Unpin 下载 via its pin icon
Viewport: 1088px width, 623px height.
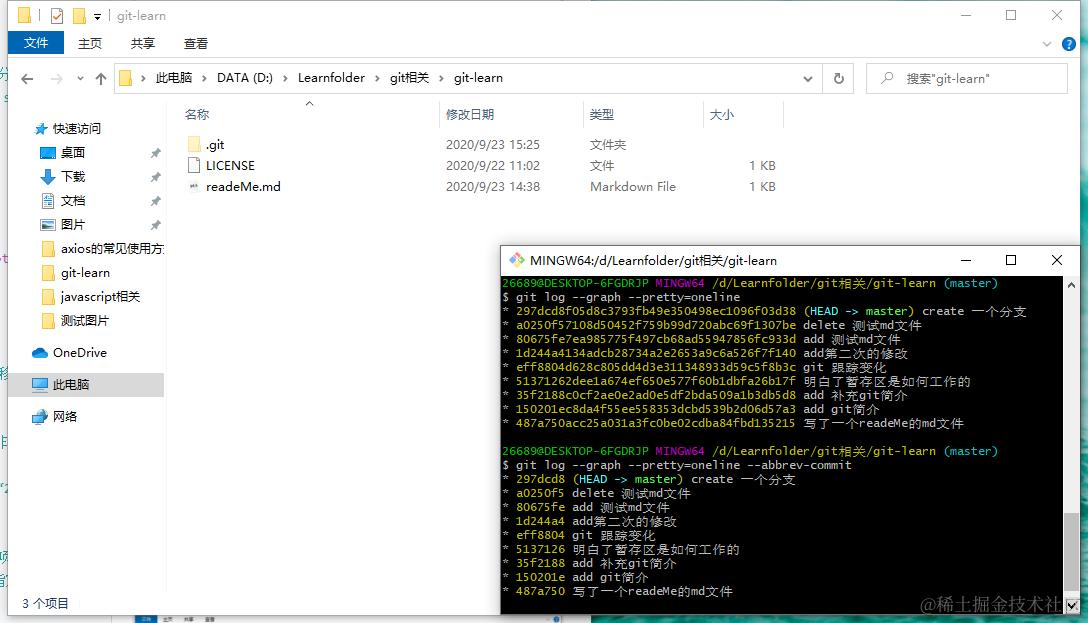[155, 177]
